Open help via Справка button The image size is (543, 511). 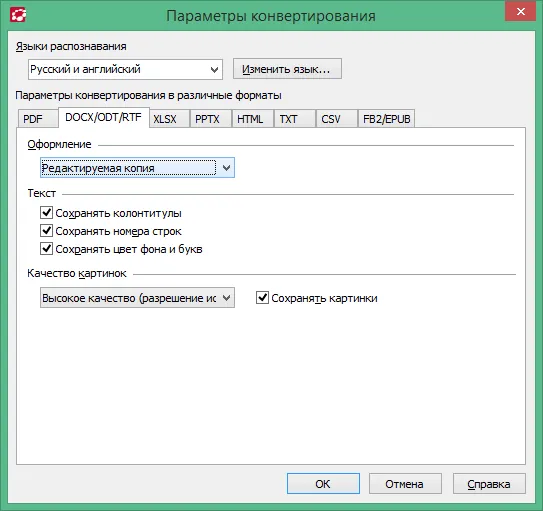point(489,484)
